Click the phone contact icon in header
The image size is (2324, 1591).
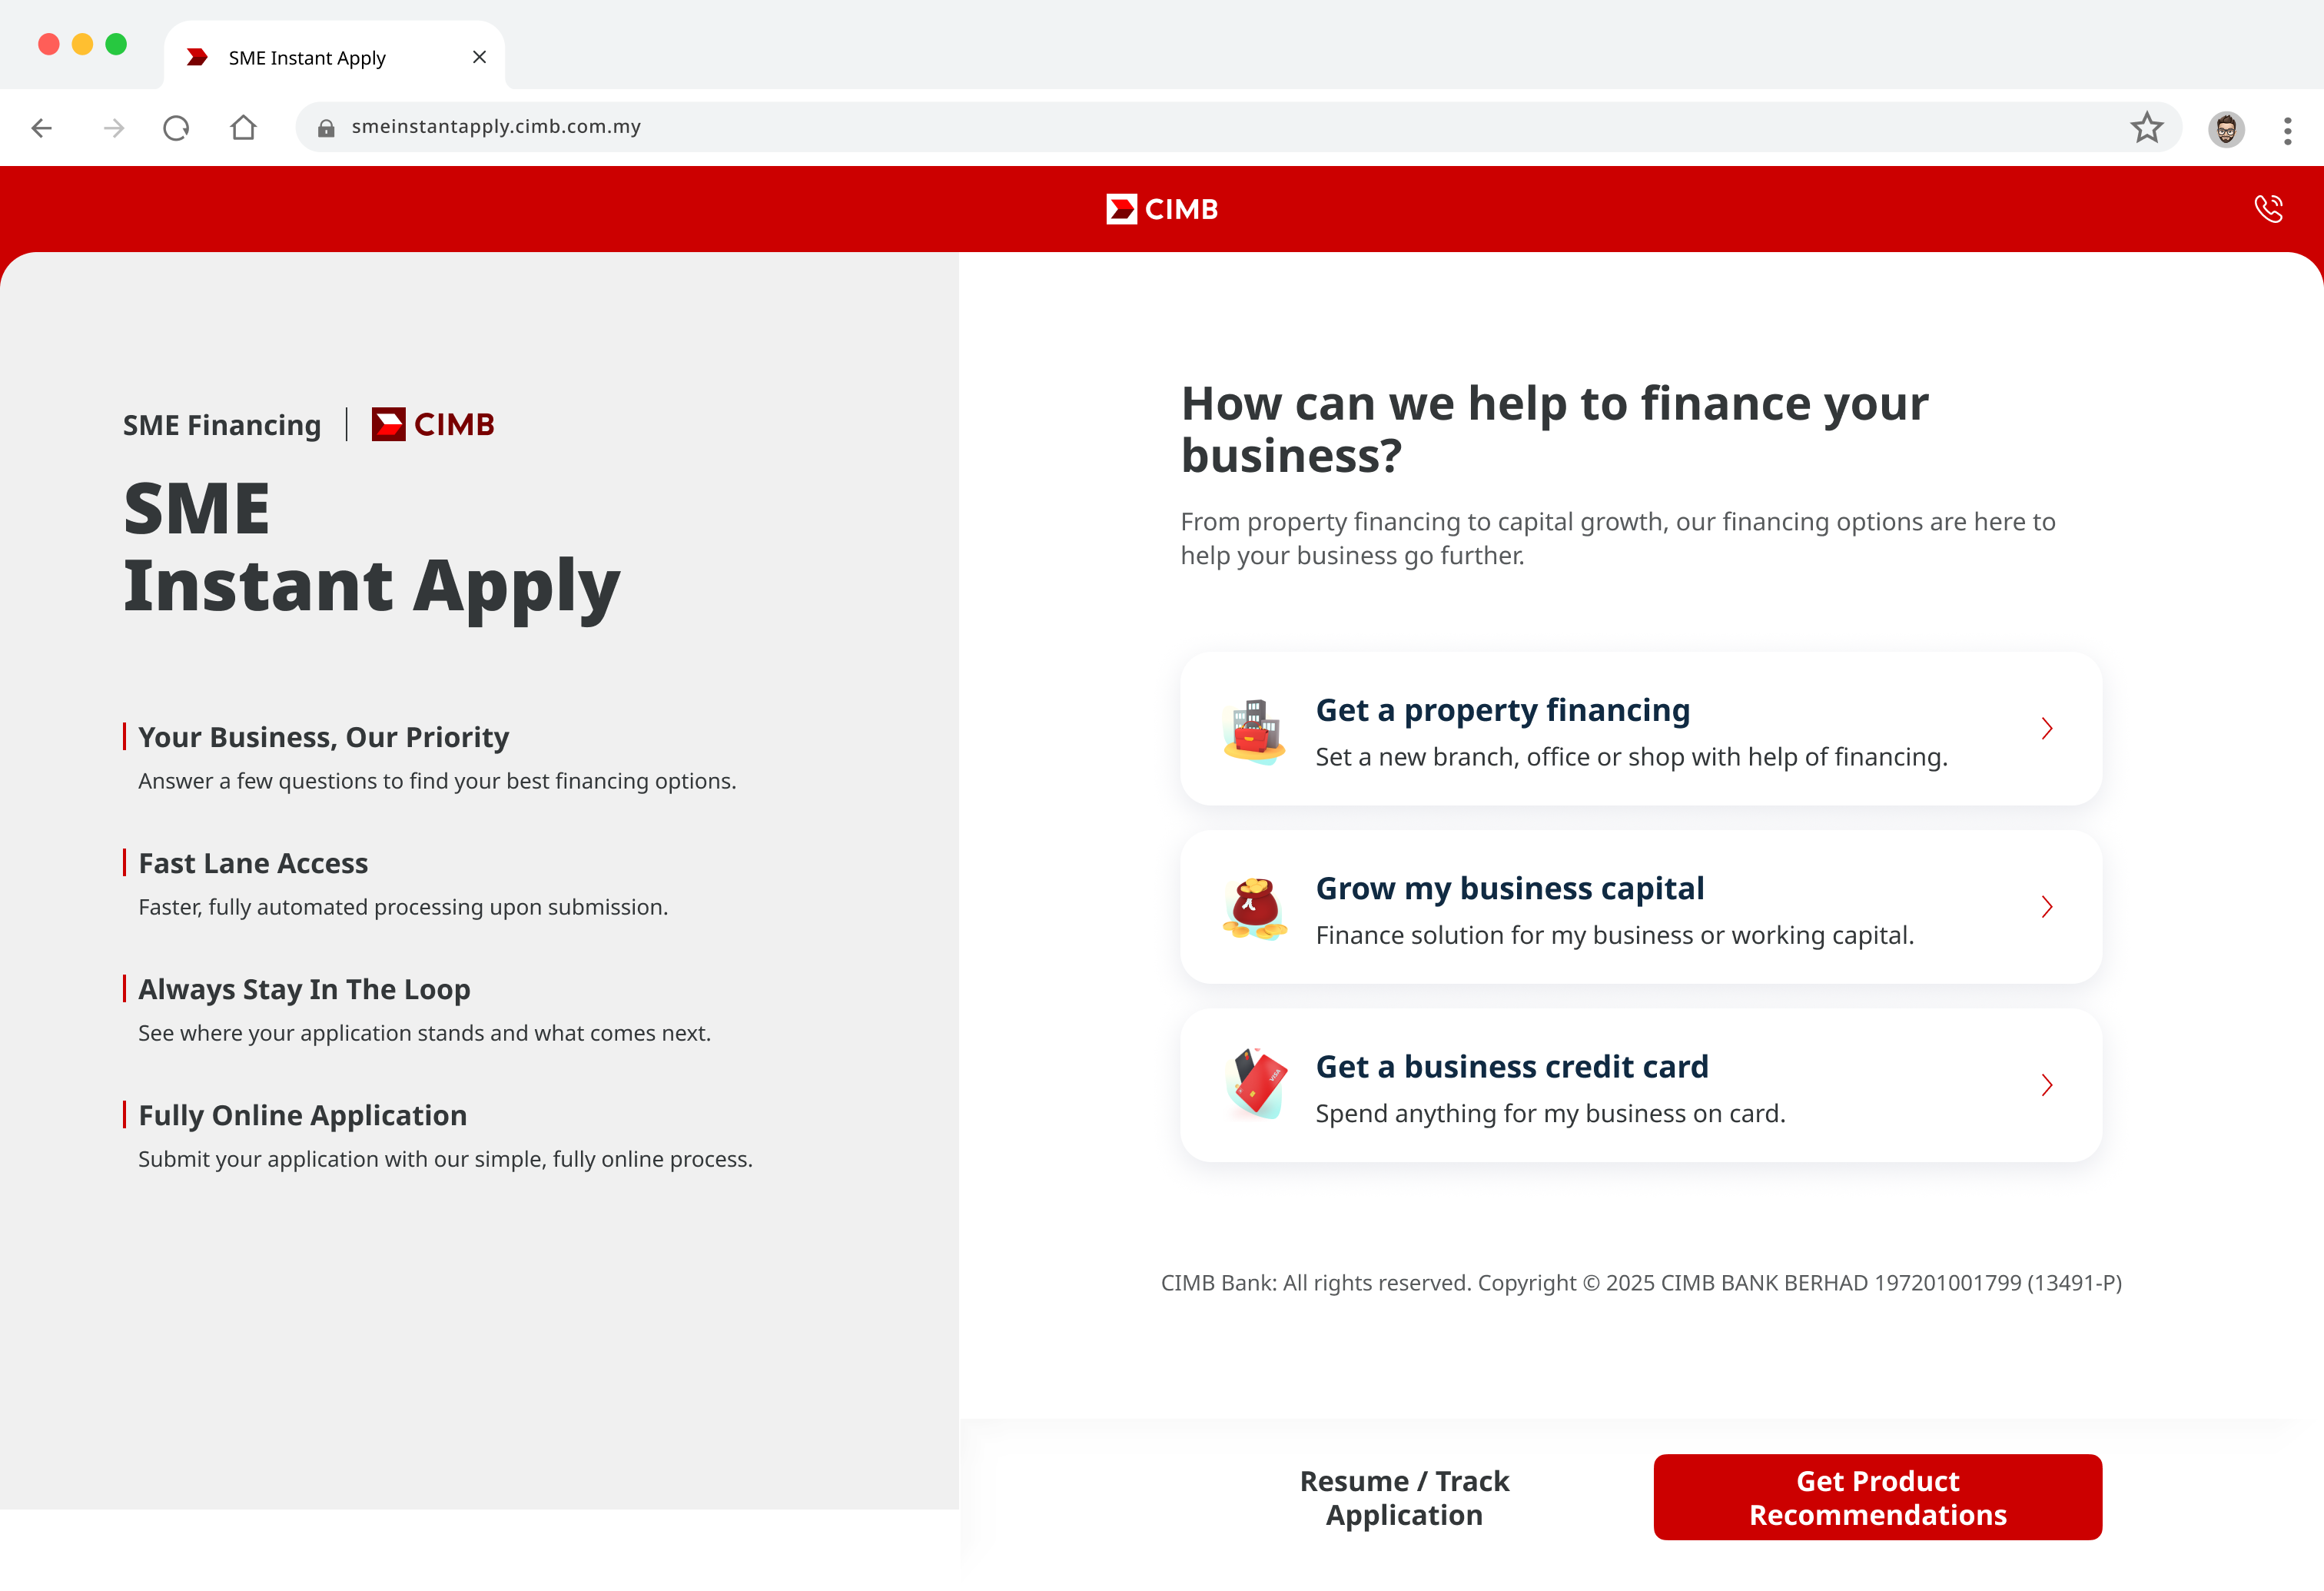click(x=2269, y=208)
